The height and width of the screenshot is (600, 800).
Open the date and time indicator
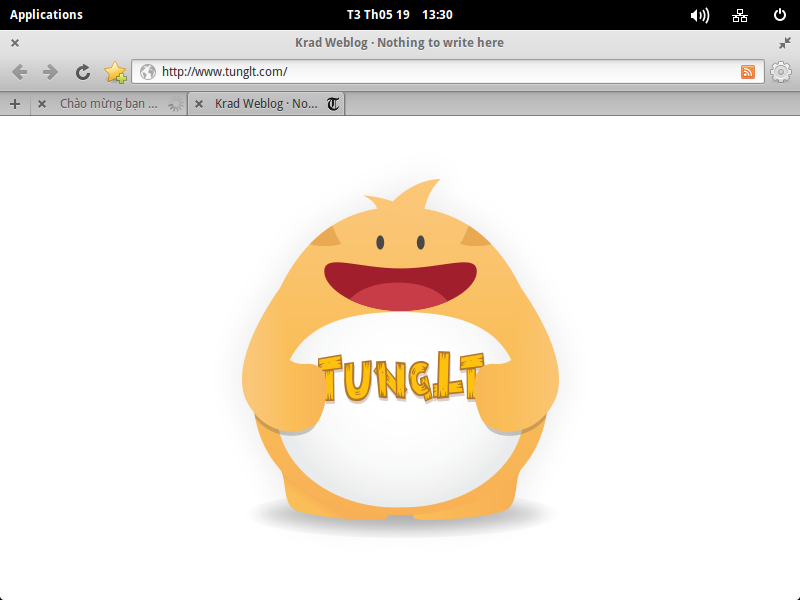tap(399, 15)
